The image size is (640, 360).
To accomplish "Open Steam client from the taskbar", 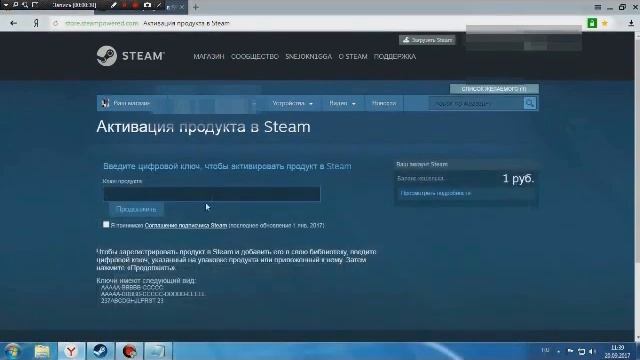I will pos(100,351).
